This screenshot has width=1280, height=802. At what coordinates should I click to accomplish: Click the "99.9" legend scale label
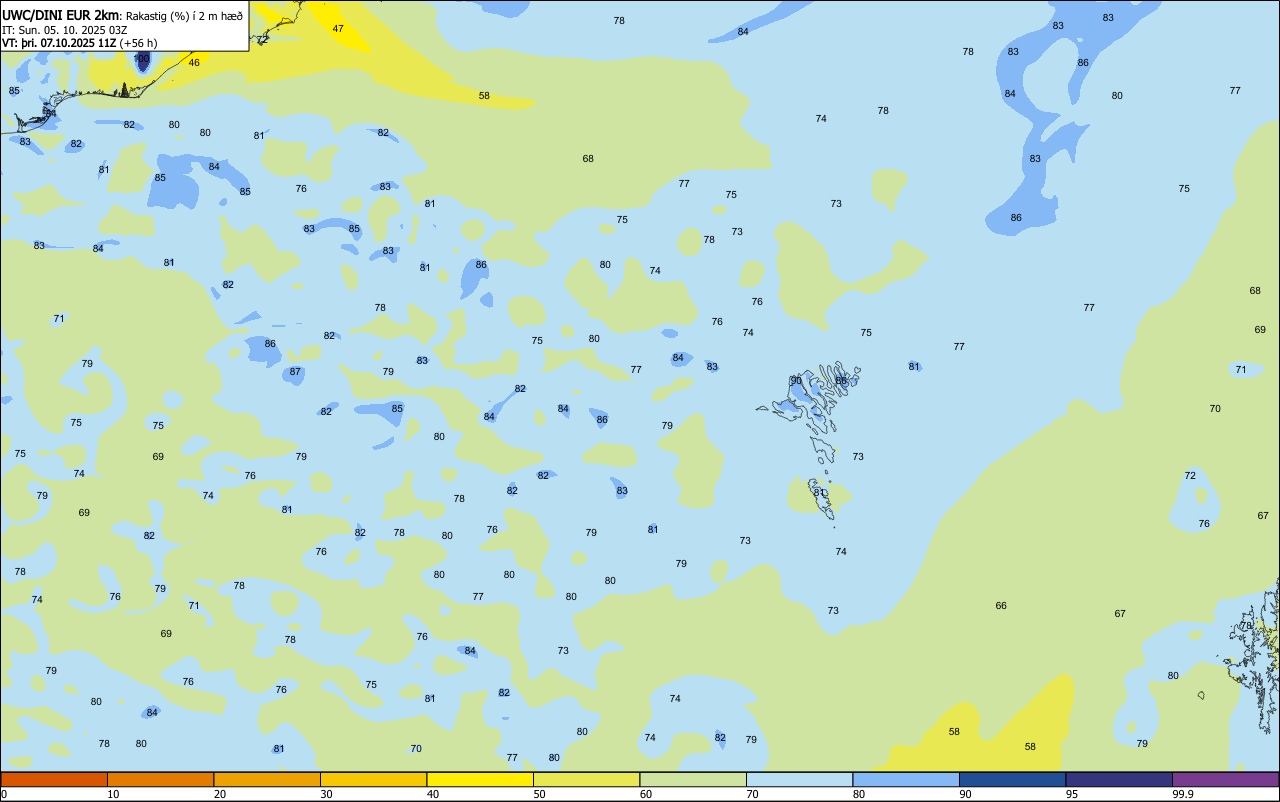(x=1183, y=794)
